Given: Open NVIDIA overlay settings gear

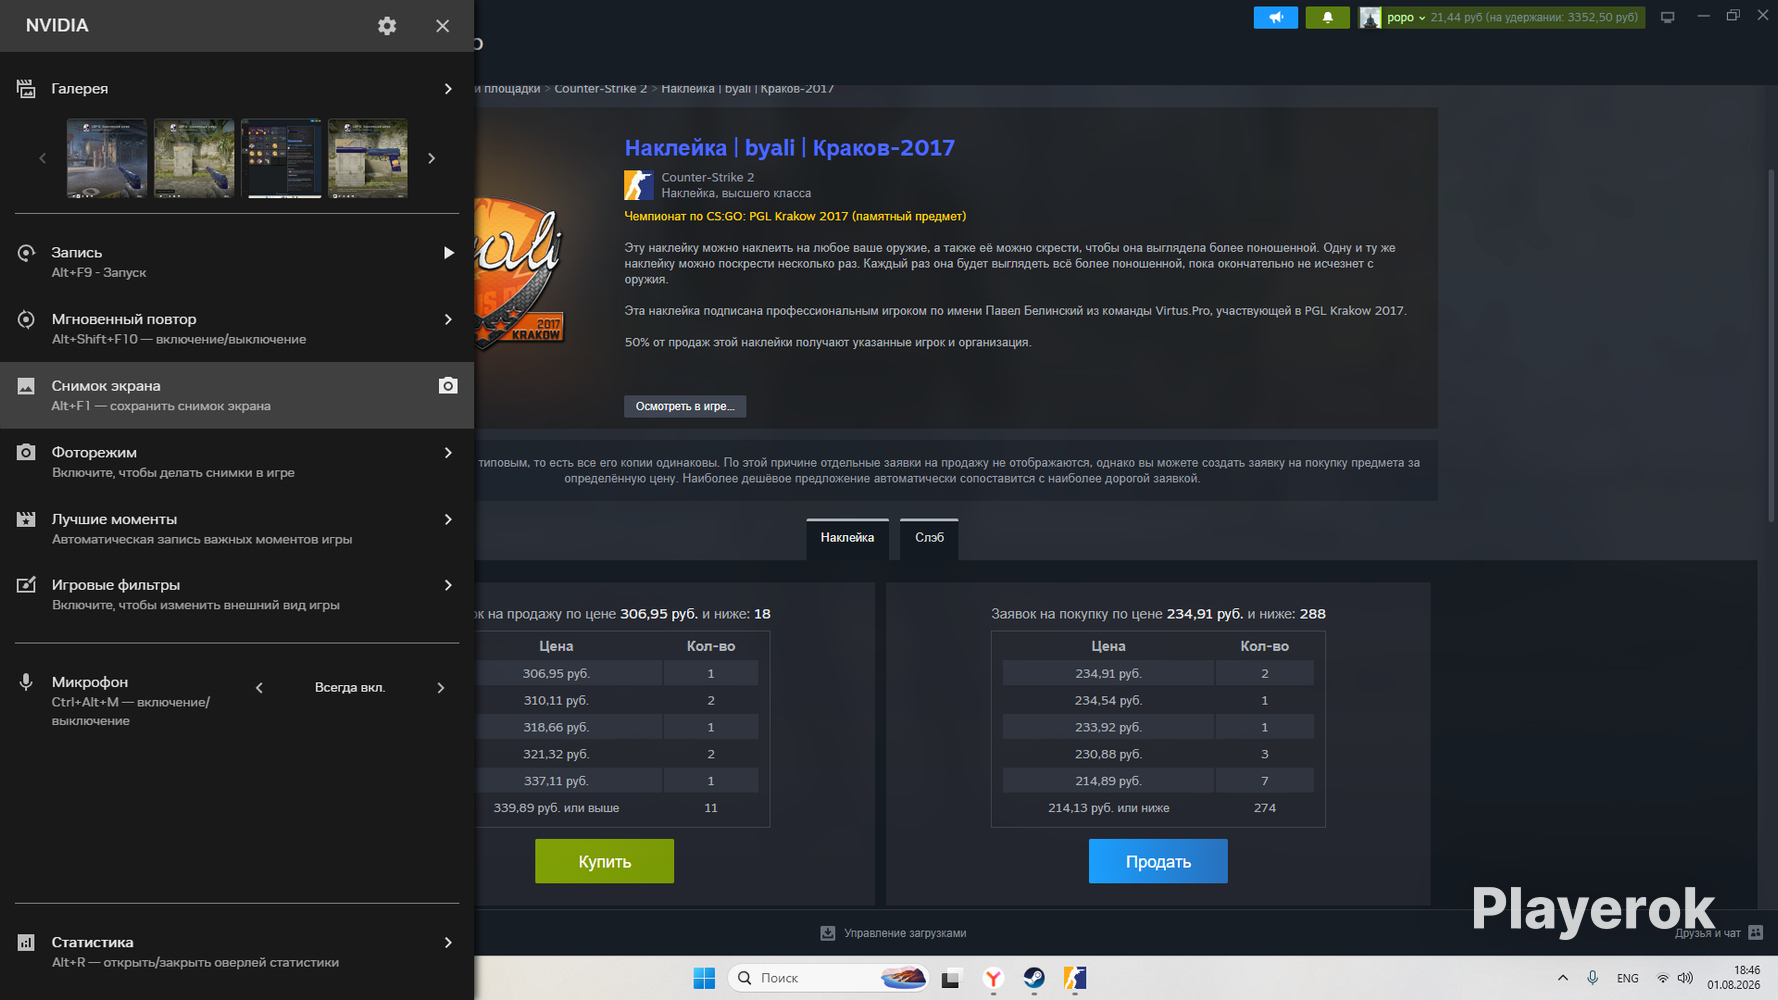Looking at the screenshot, I should point(387,26).
